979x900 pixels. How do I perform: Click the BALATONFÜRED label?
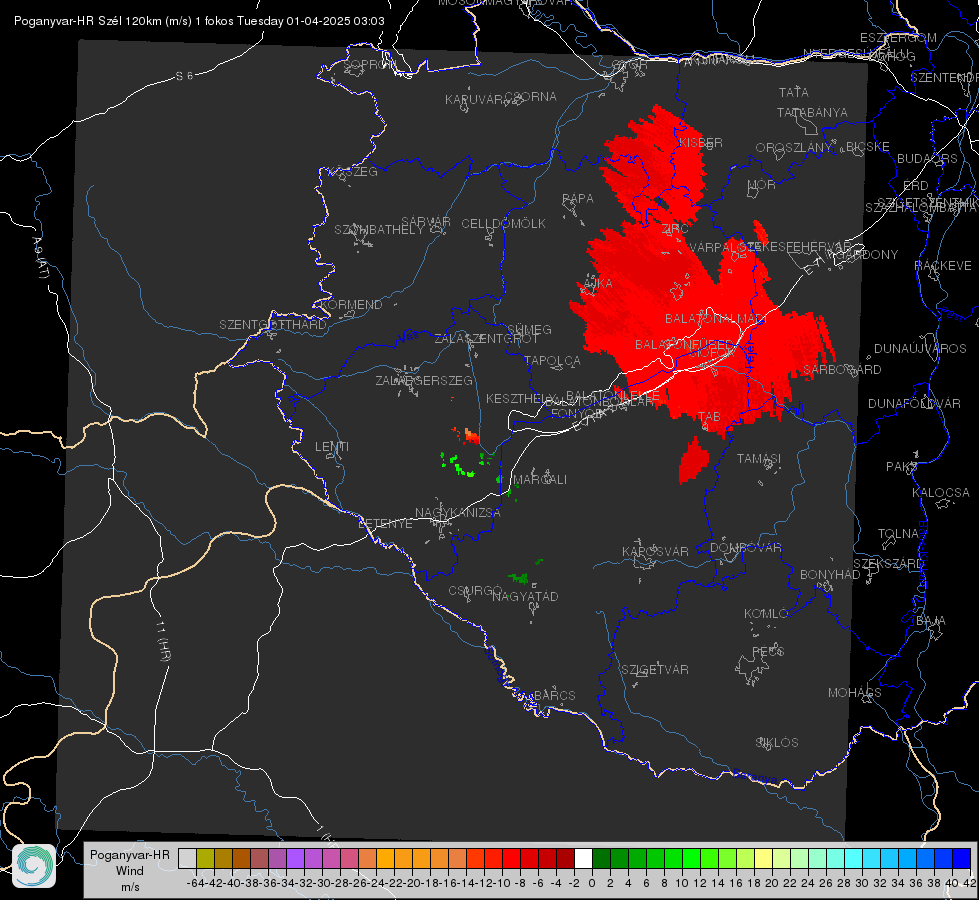pos(684,345)
